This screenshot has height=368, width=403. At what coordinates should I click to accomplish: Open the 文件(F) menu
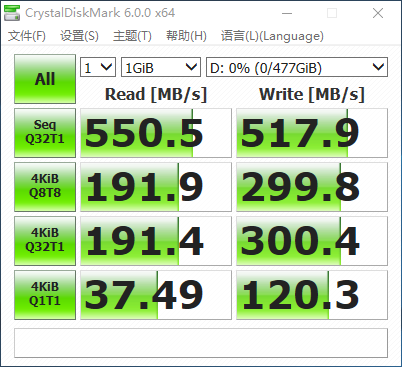[27, 36]
